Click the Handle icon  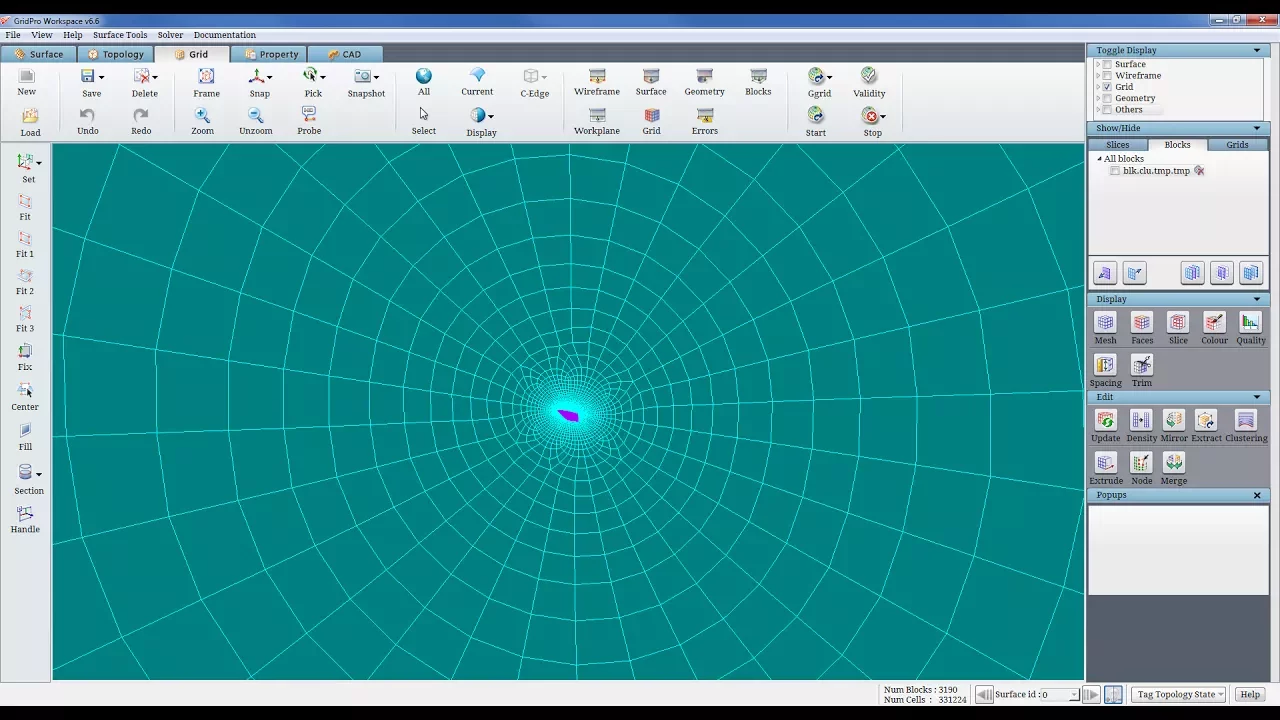click(x=25, y=513)
